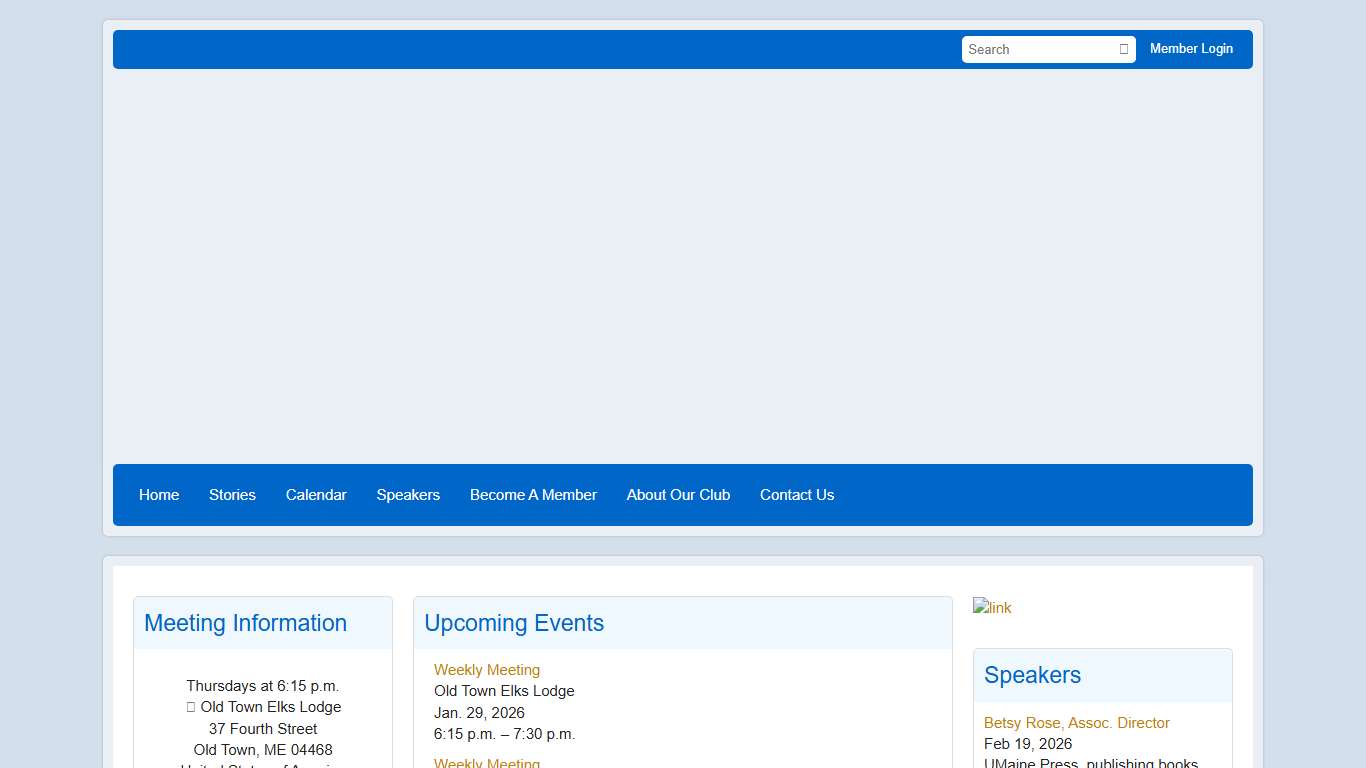Open the second Weekly Meeting event link
Screen dimensions: 1366x768
pyautogui.click(x=487, y=762)
